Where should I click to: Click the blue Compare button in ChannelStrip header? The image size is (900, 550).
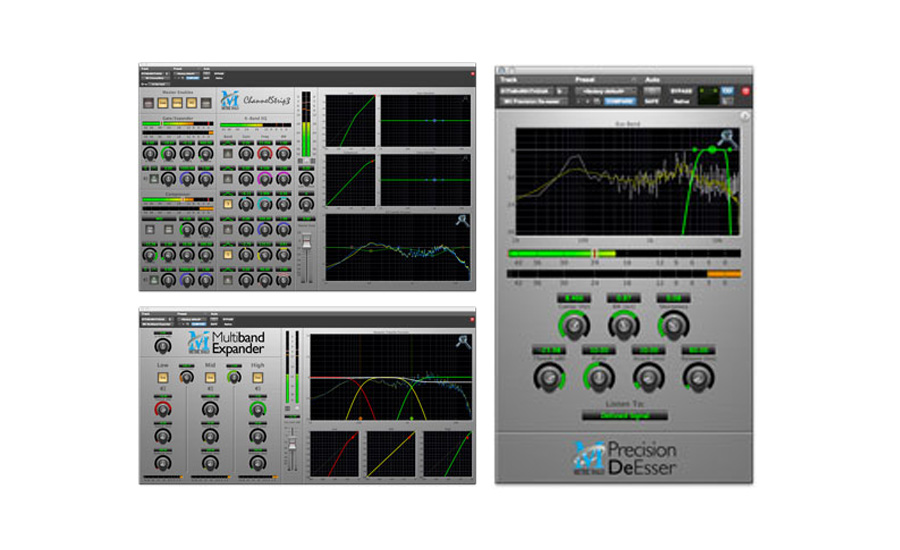pyautogui.click(x=193, y=78)
